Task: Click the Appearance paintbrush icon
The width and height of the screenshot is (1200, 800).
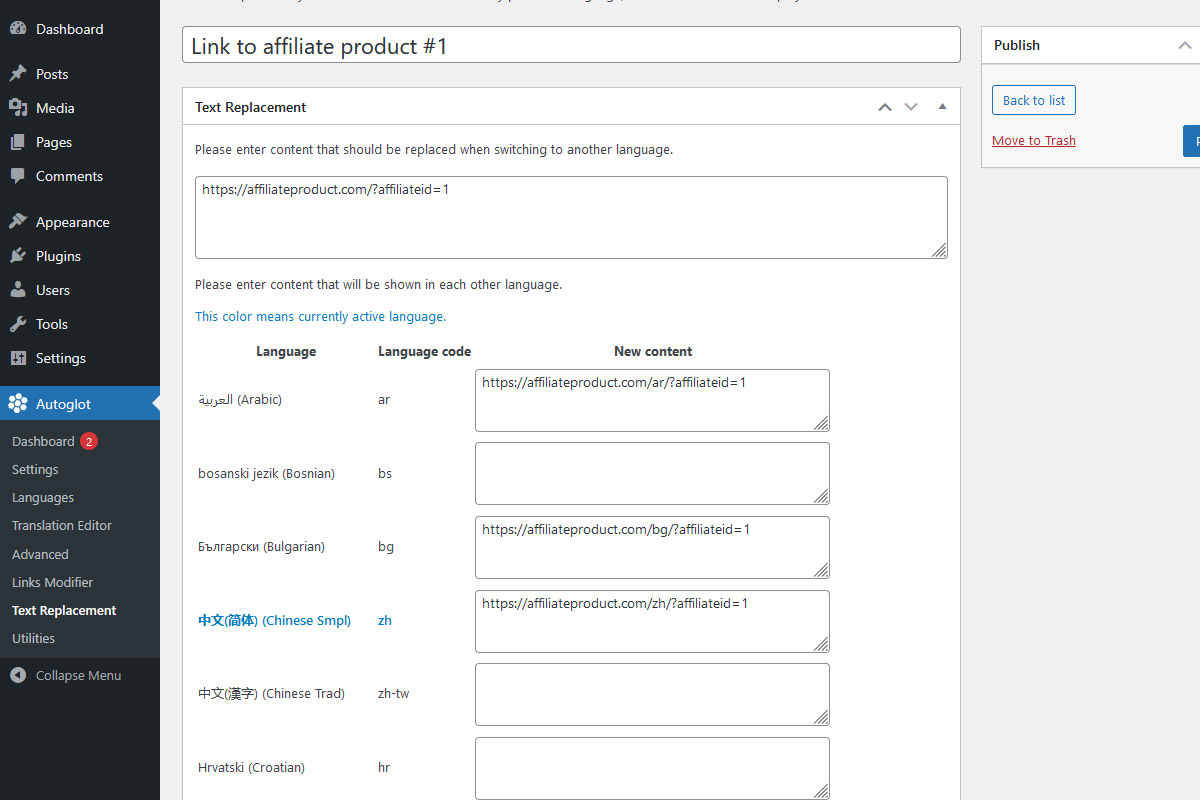Action: pyautogui.click(x=18, y=222)
